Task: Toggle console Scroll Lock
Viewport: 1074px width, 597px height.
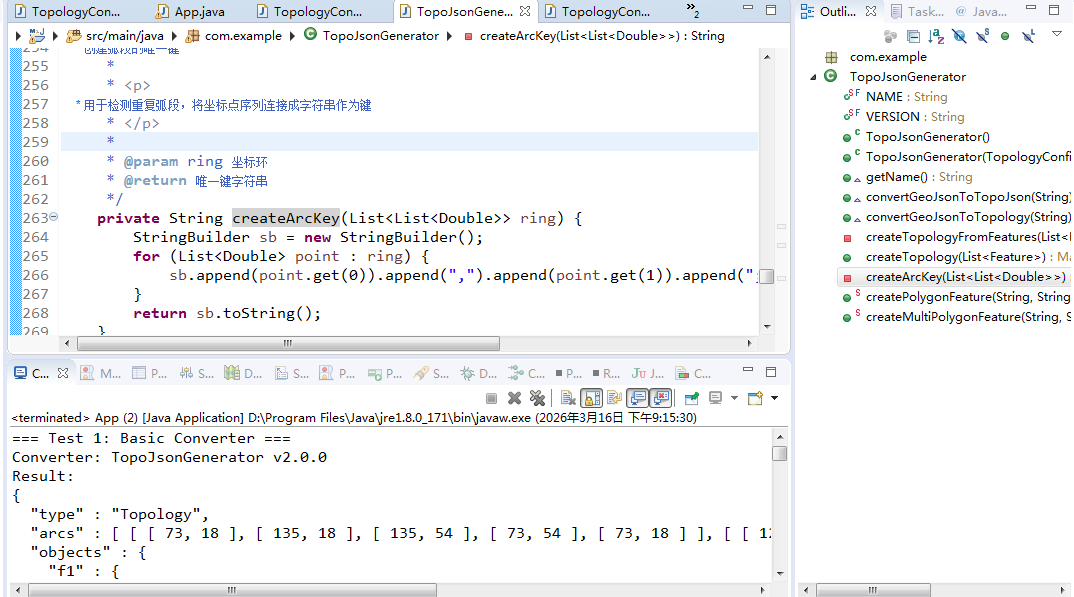Action: [591, 398]
